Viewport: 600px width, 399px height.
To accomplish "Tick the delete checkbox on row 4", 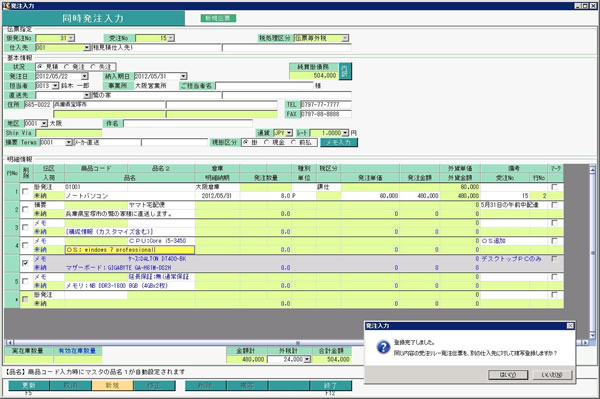I will coord(25,245).
